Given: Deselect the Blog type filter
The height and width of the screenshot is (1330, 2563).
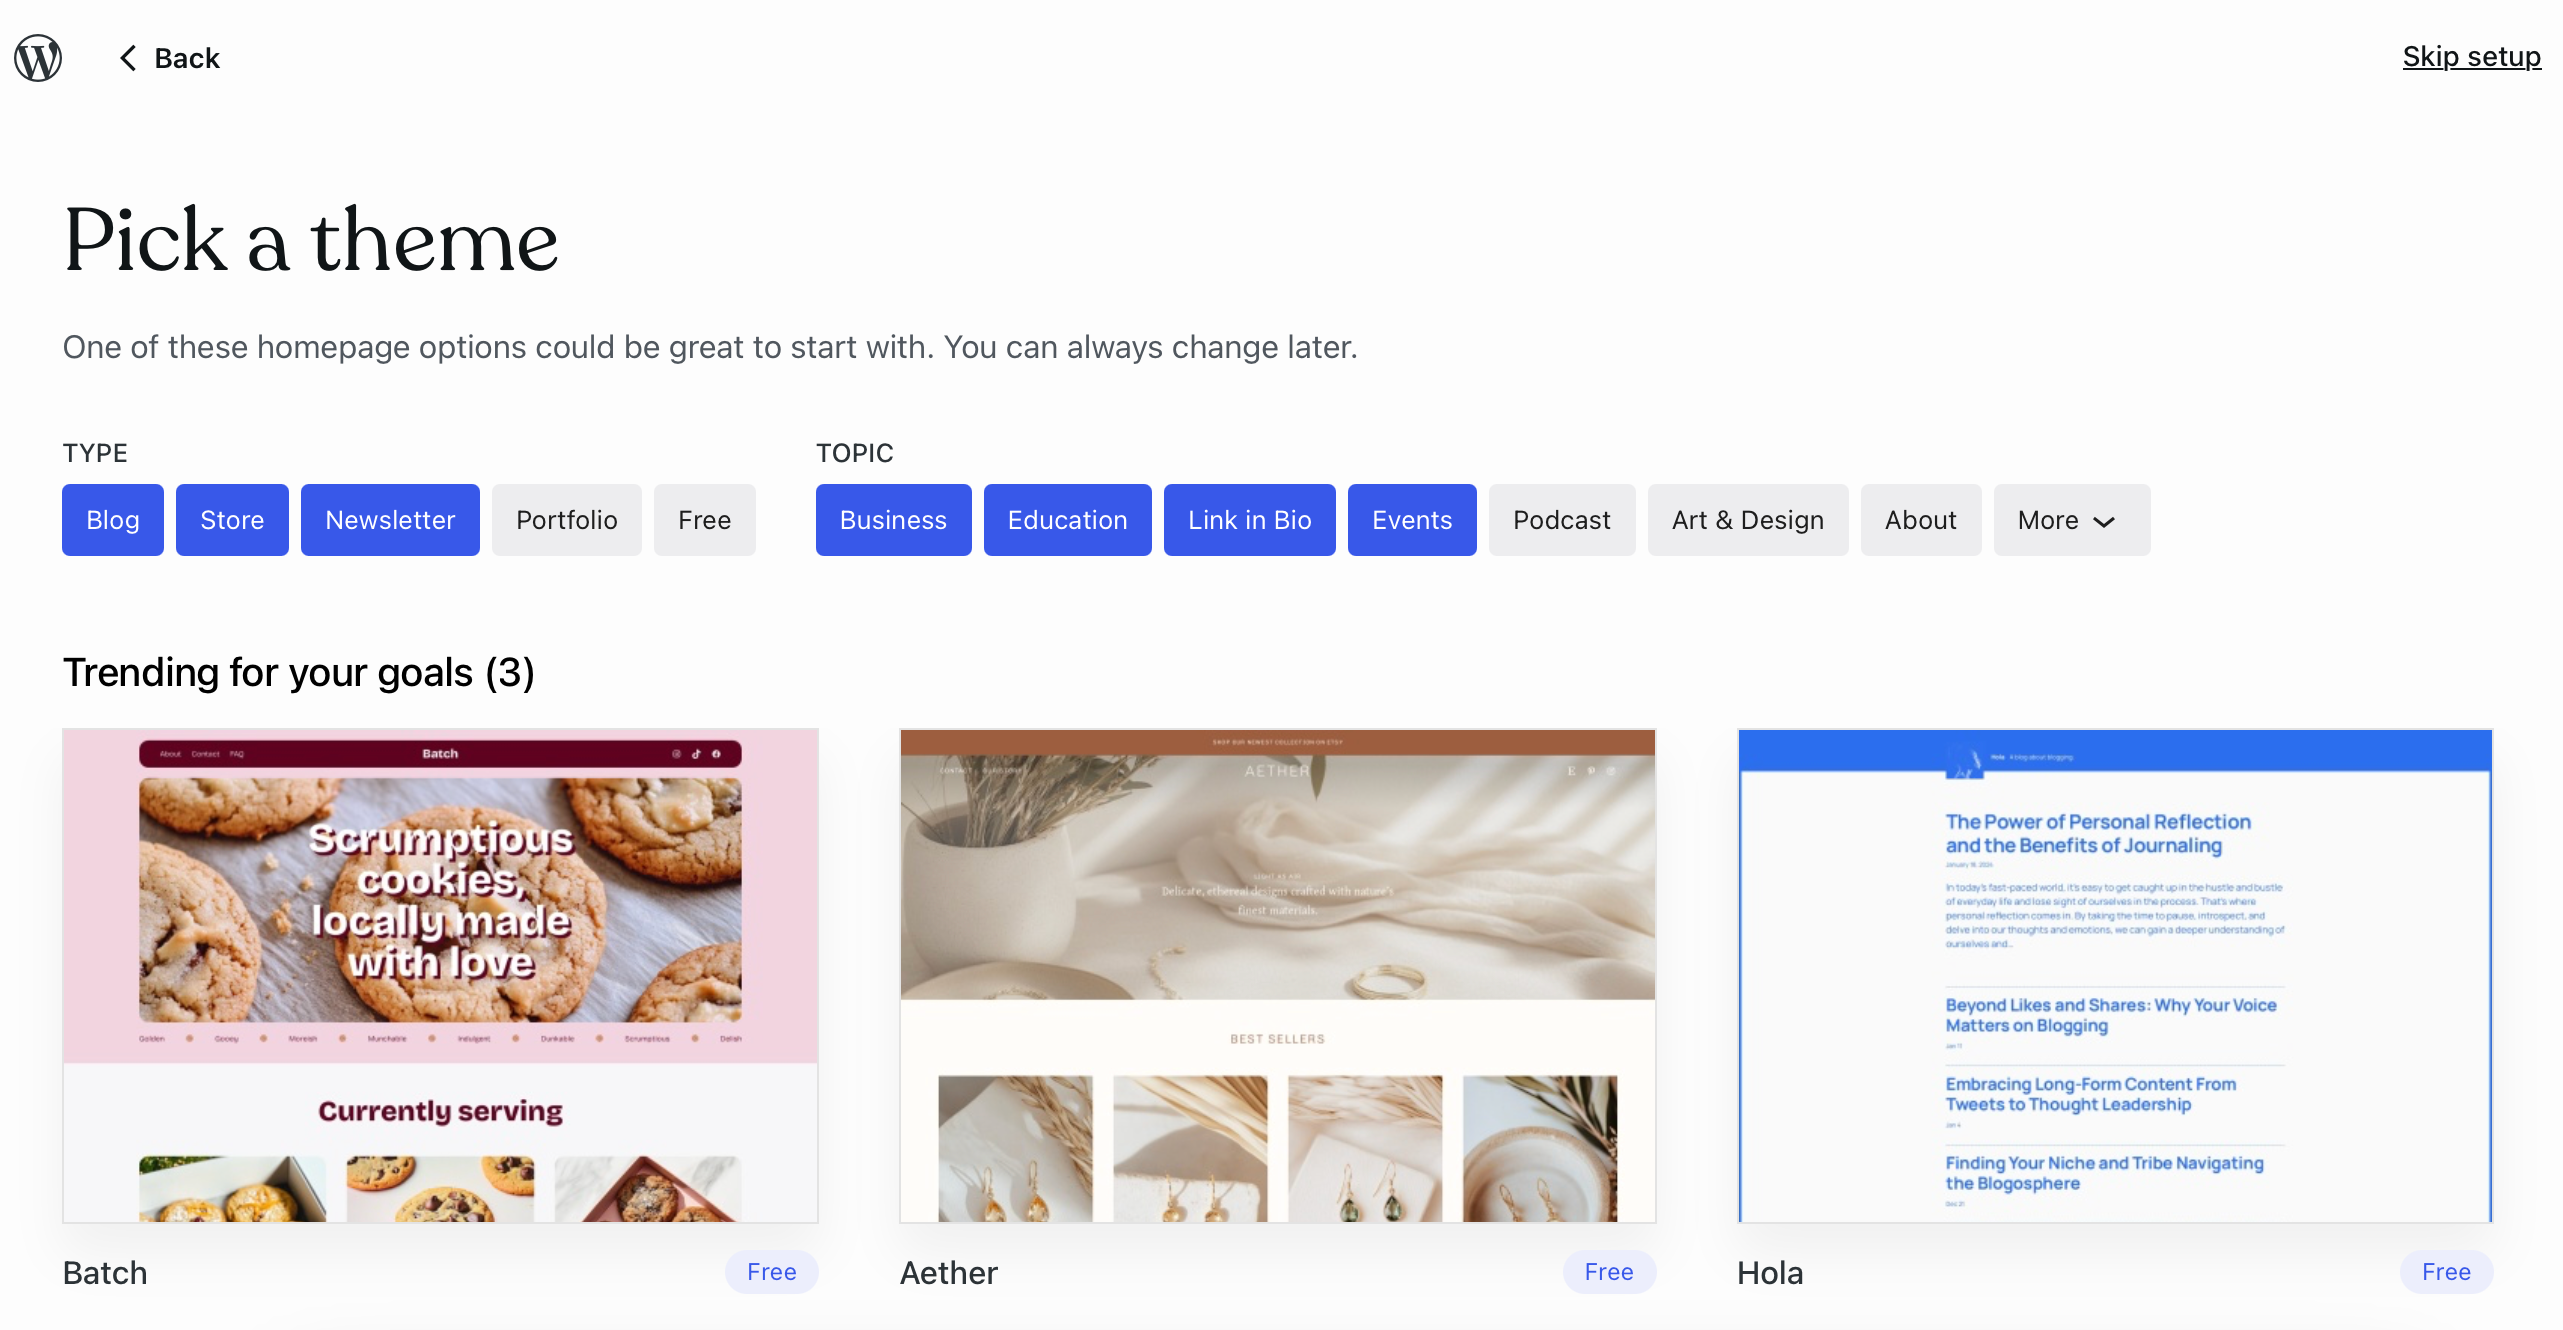Looking at the screenshot, I should (111, 520).
